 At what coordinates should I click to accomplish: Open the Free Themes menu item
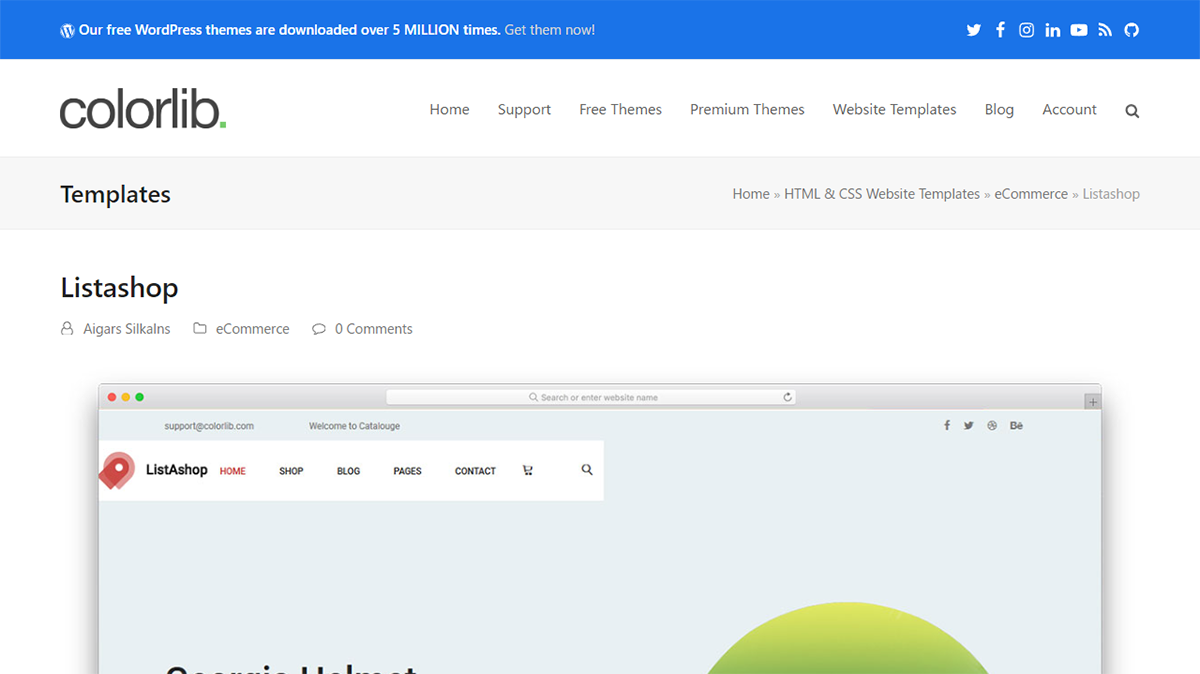(x=620, y=110)
